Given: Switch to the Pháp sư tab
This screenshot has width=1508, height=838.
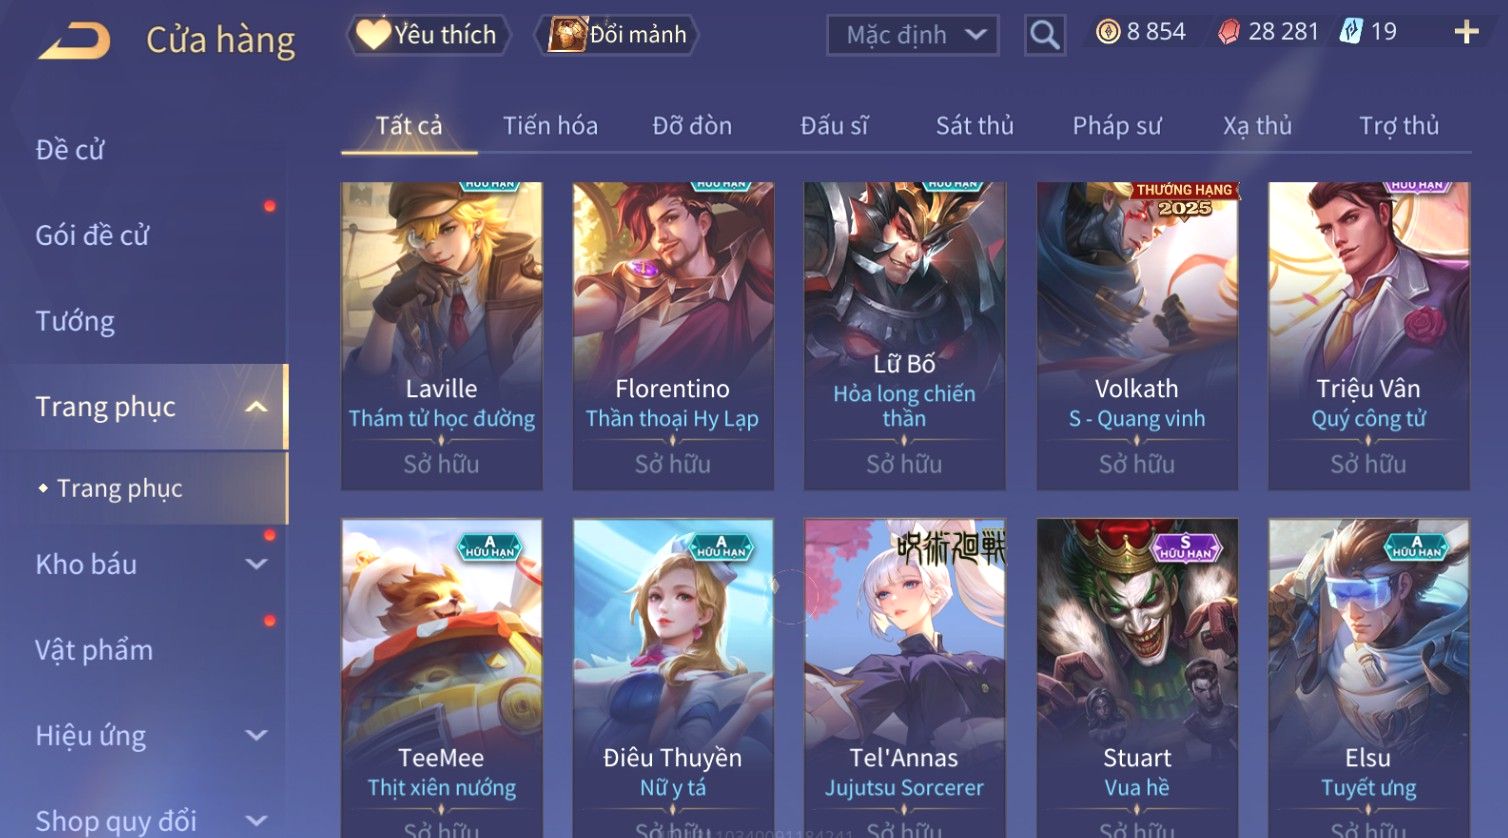Looking at the screenshot, I should coord(1117,126).
